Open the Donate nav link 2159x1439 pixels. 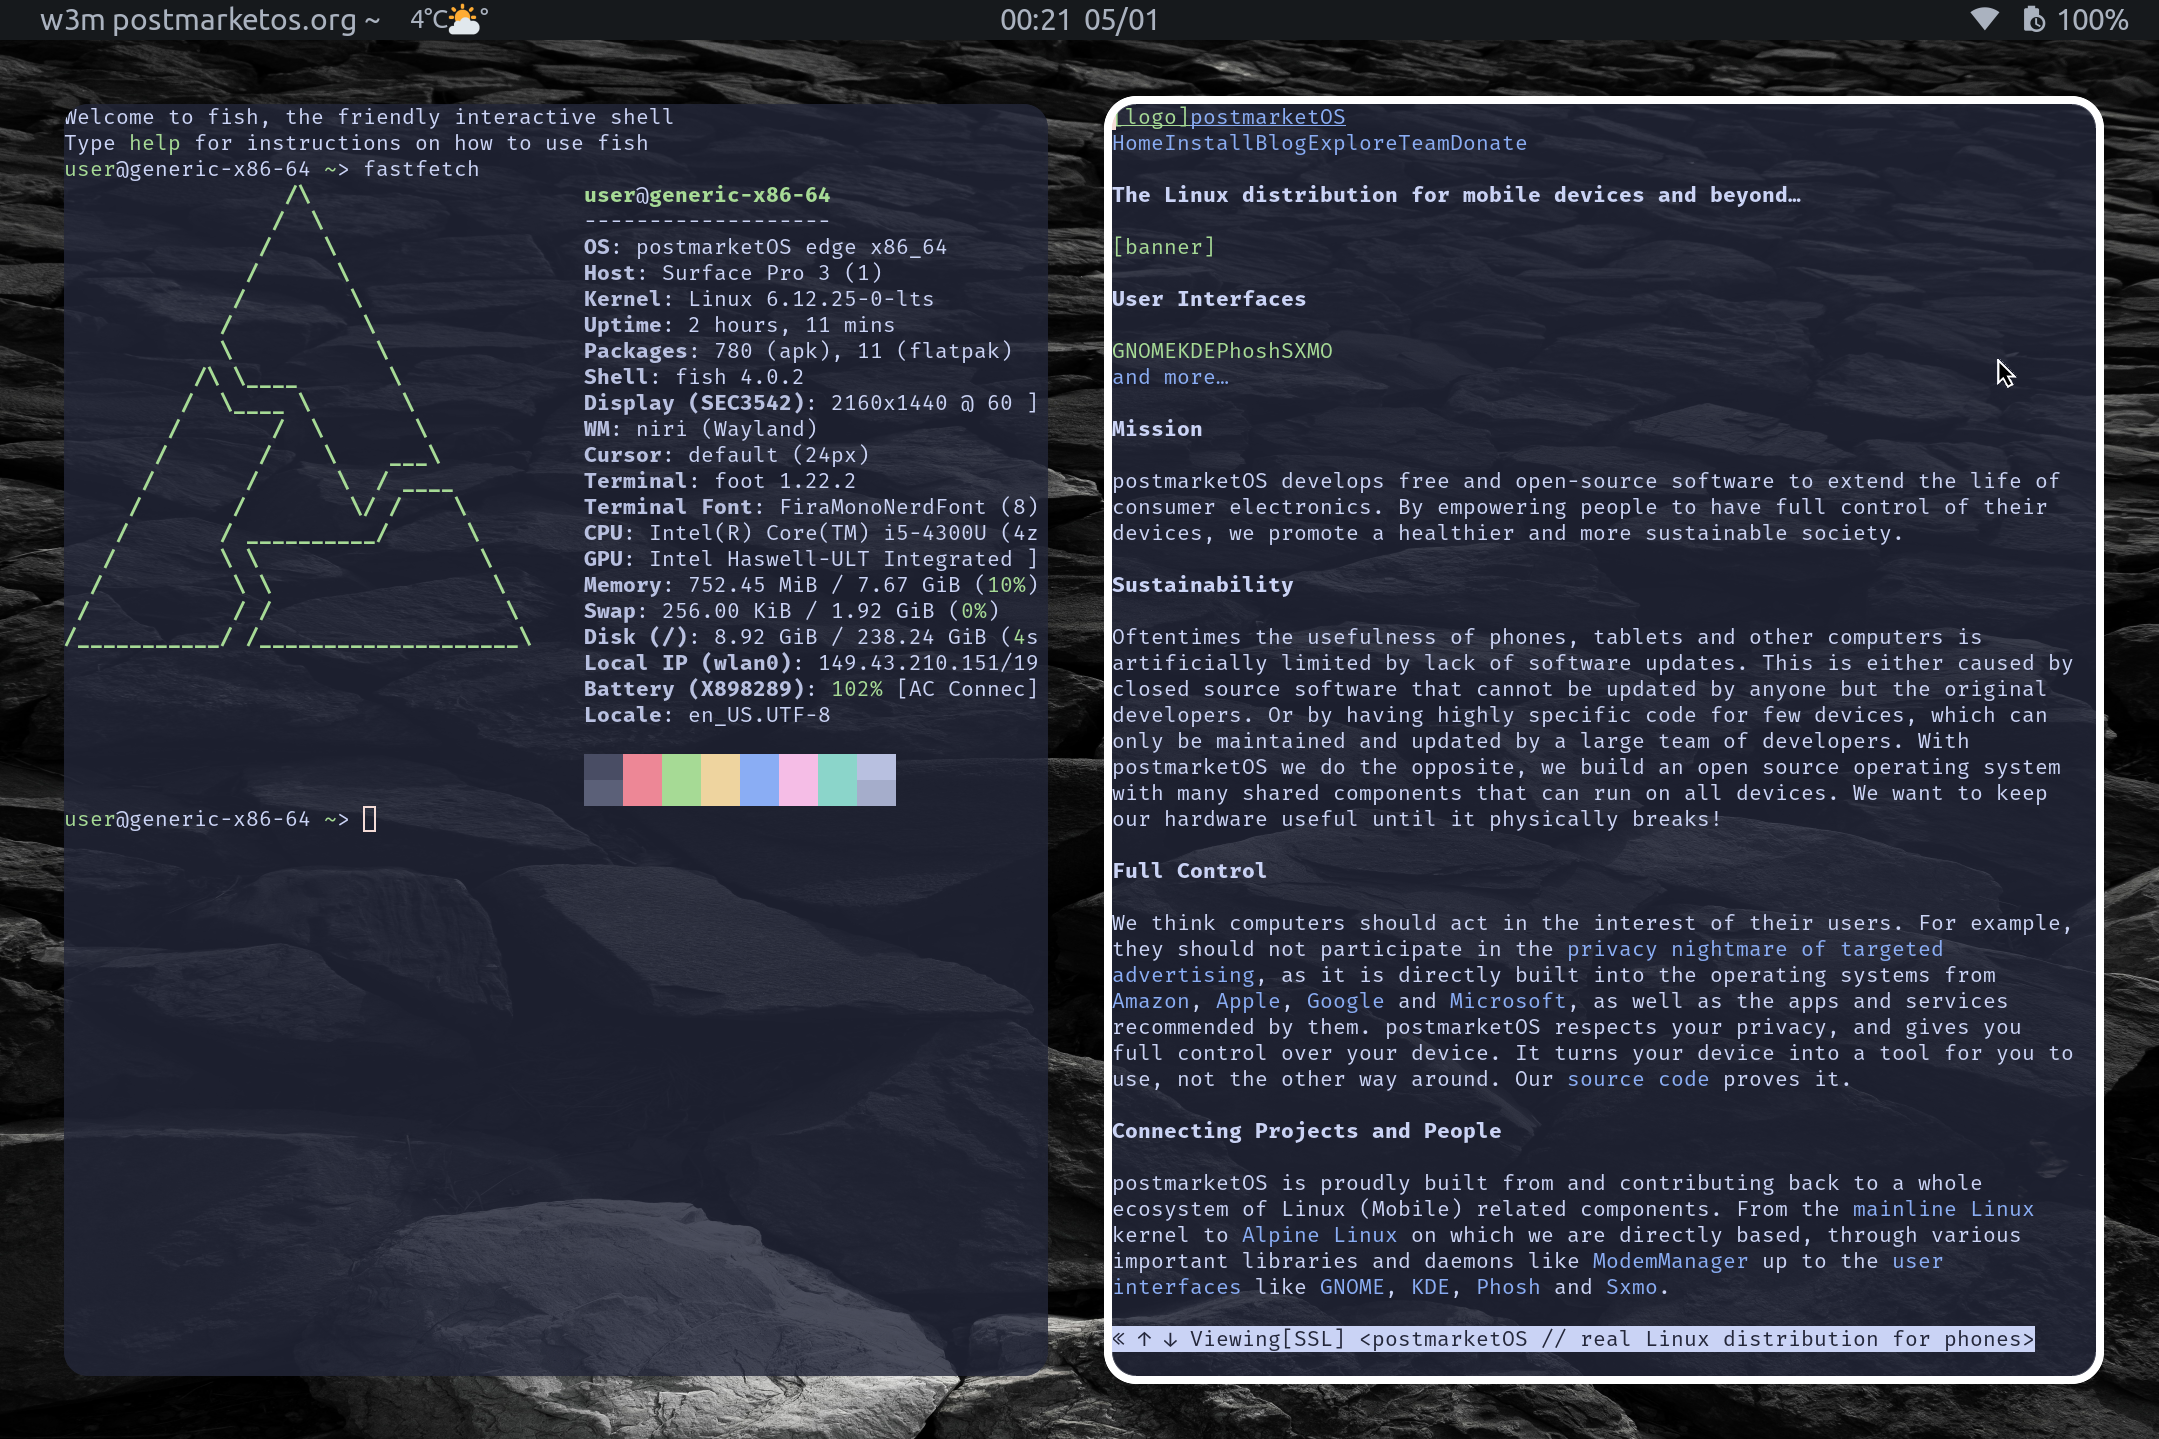point(1489,143)
